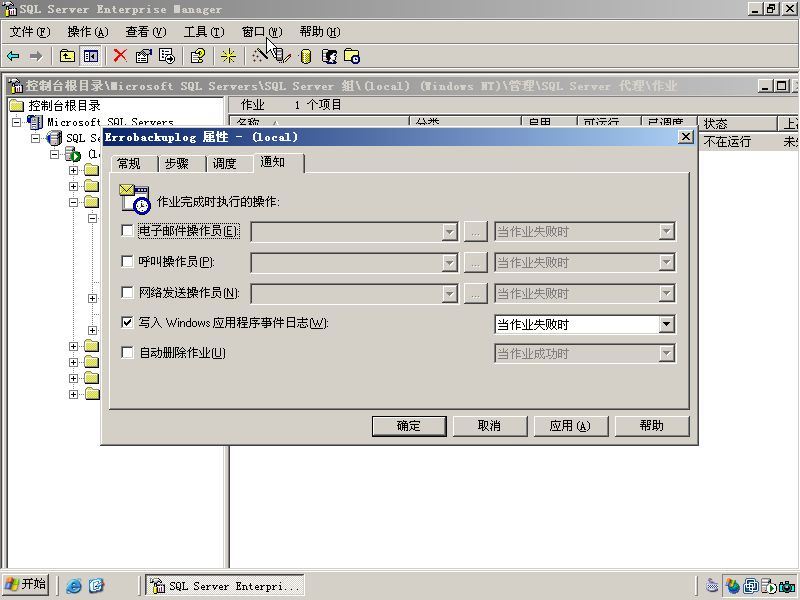Click the Register server toolbar icon
This screenshot has height=600, width=800.
tap(282, 56)
